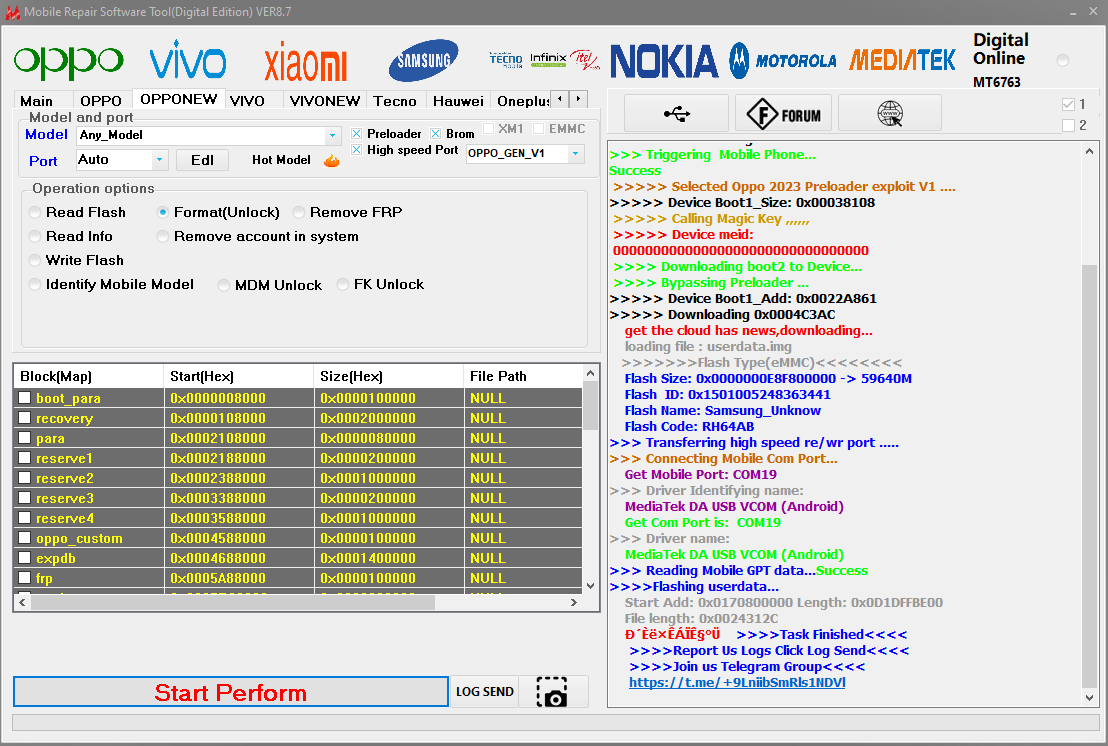
Task: Click the MediaTek brand logo
Action: coord(902,61)
